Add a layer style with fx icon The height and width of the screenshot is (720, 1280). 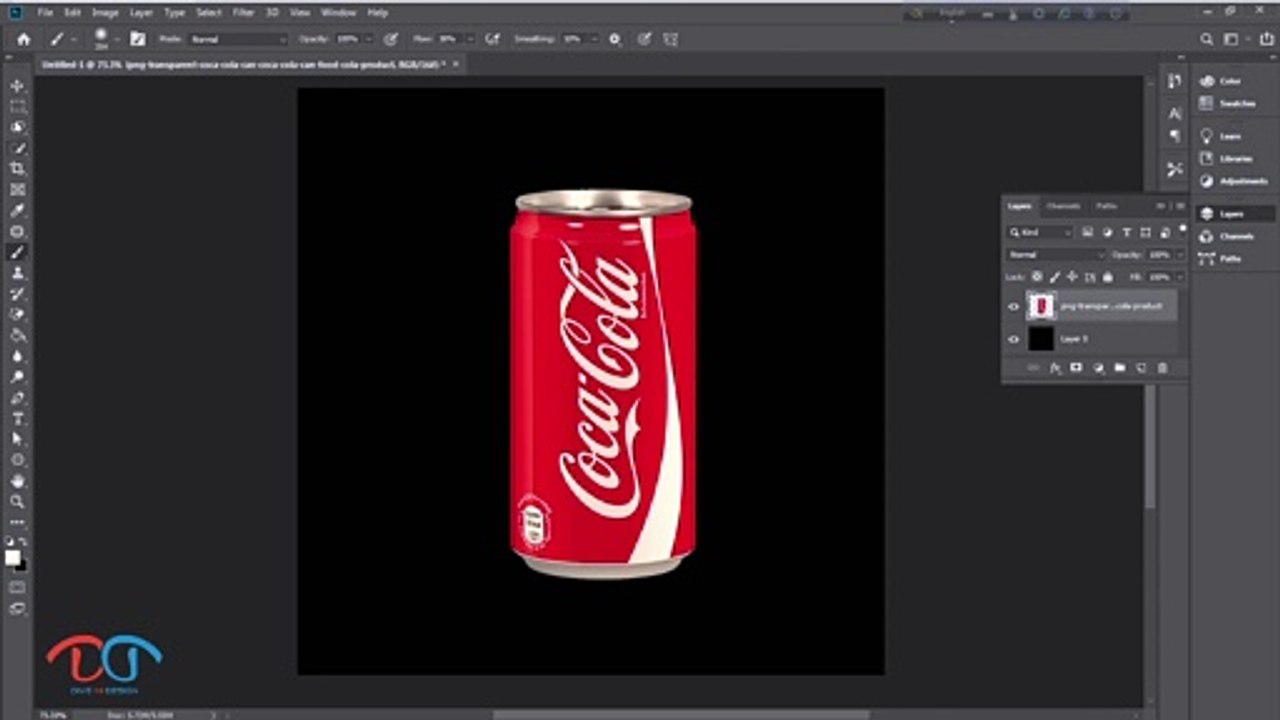1055,368
